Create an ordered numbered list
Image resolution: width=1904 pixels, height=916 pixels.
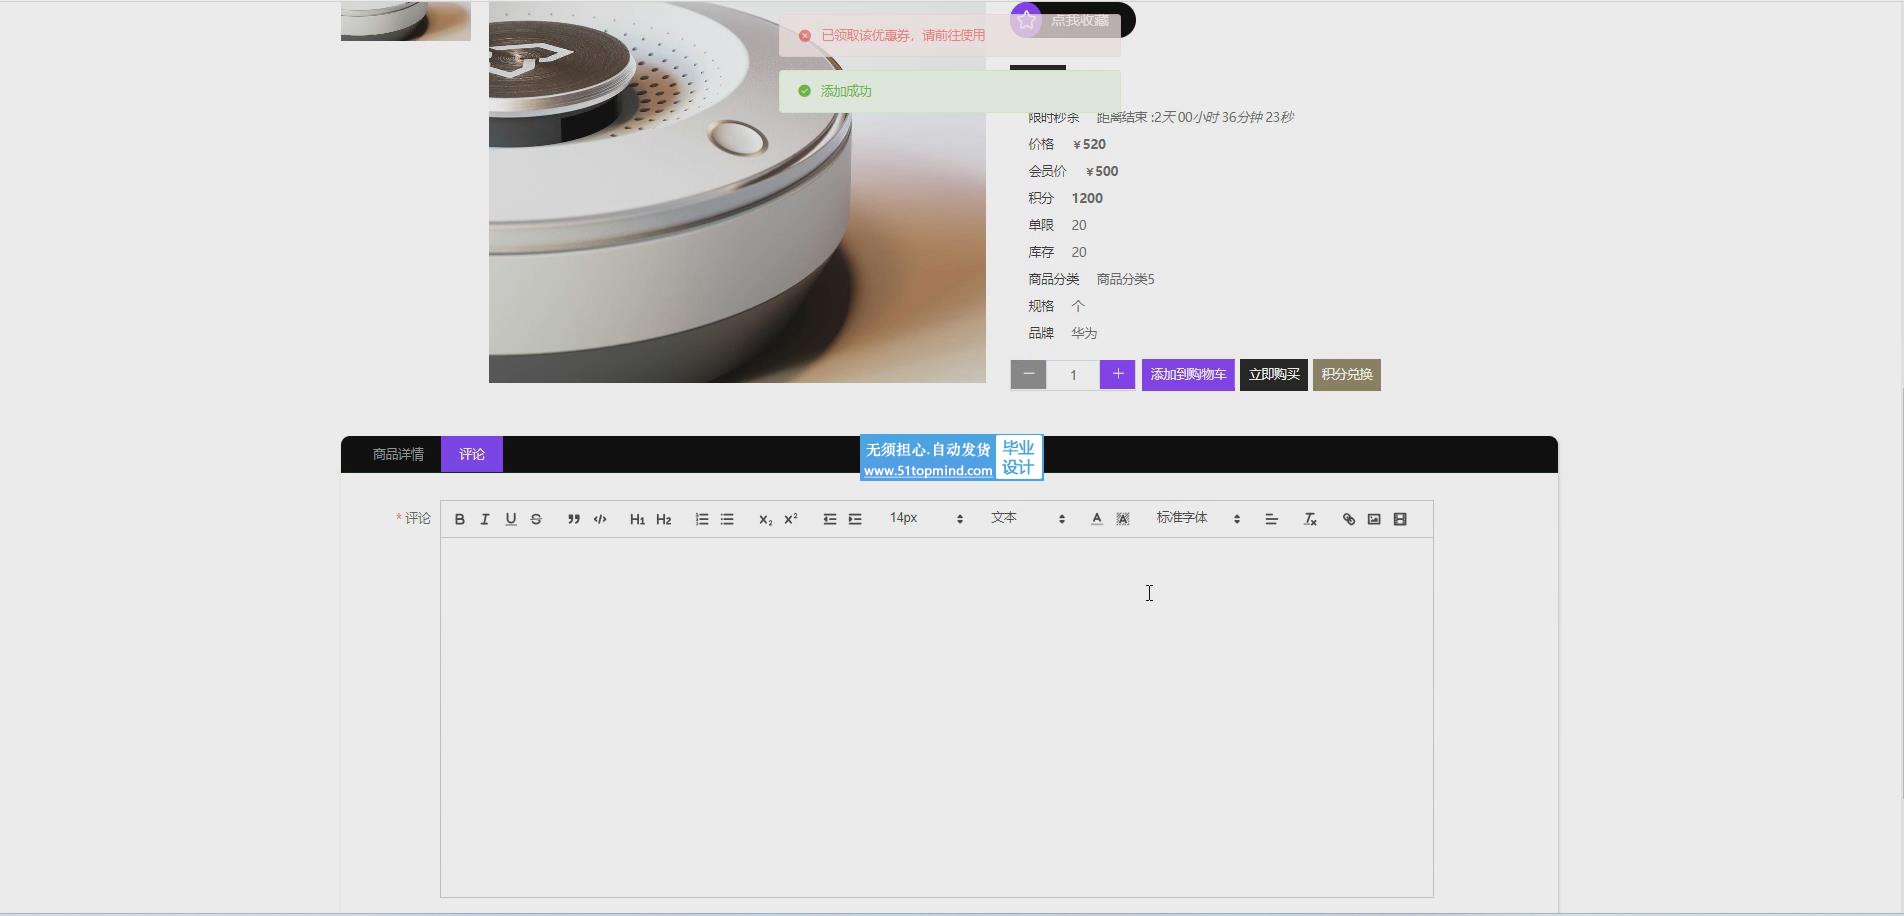(x=702, y=519)
